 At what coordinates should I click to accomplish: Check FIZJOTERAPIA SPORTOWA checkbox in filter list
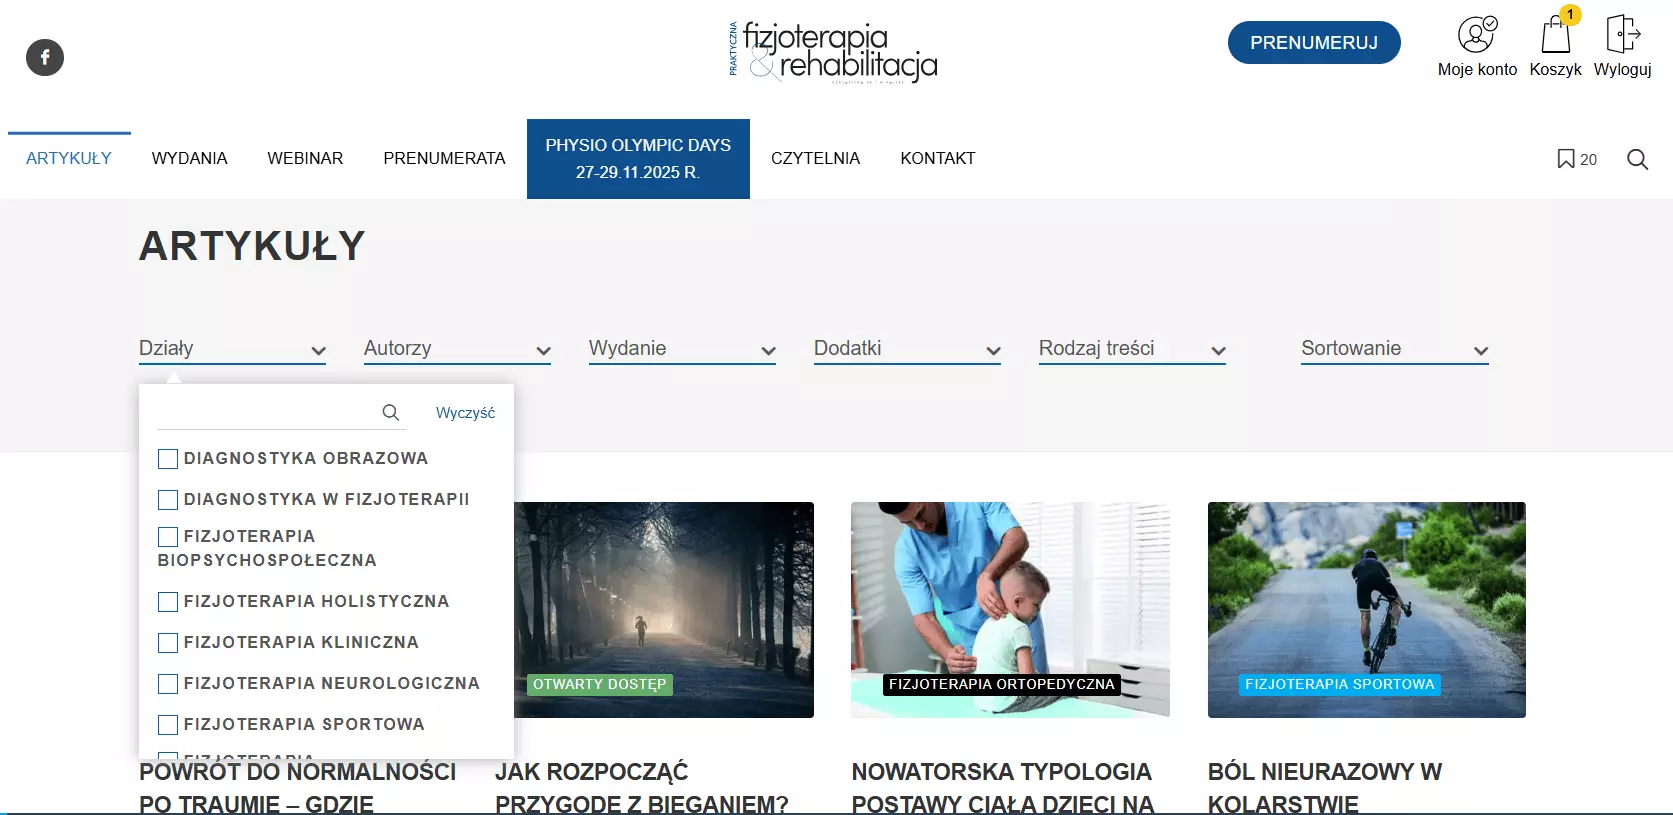[x=168, y=725]
